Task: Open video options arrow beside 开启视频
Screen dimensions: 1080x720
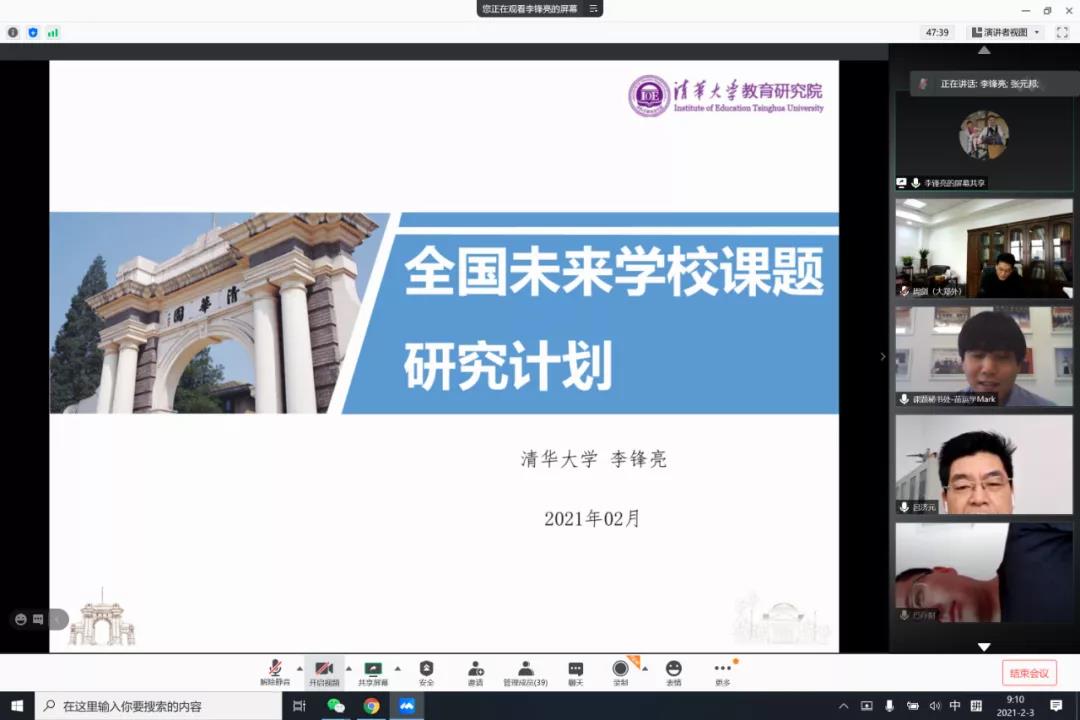Action: point(349,668)
